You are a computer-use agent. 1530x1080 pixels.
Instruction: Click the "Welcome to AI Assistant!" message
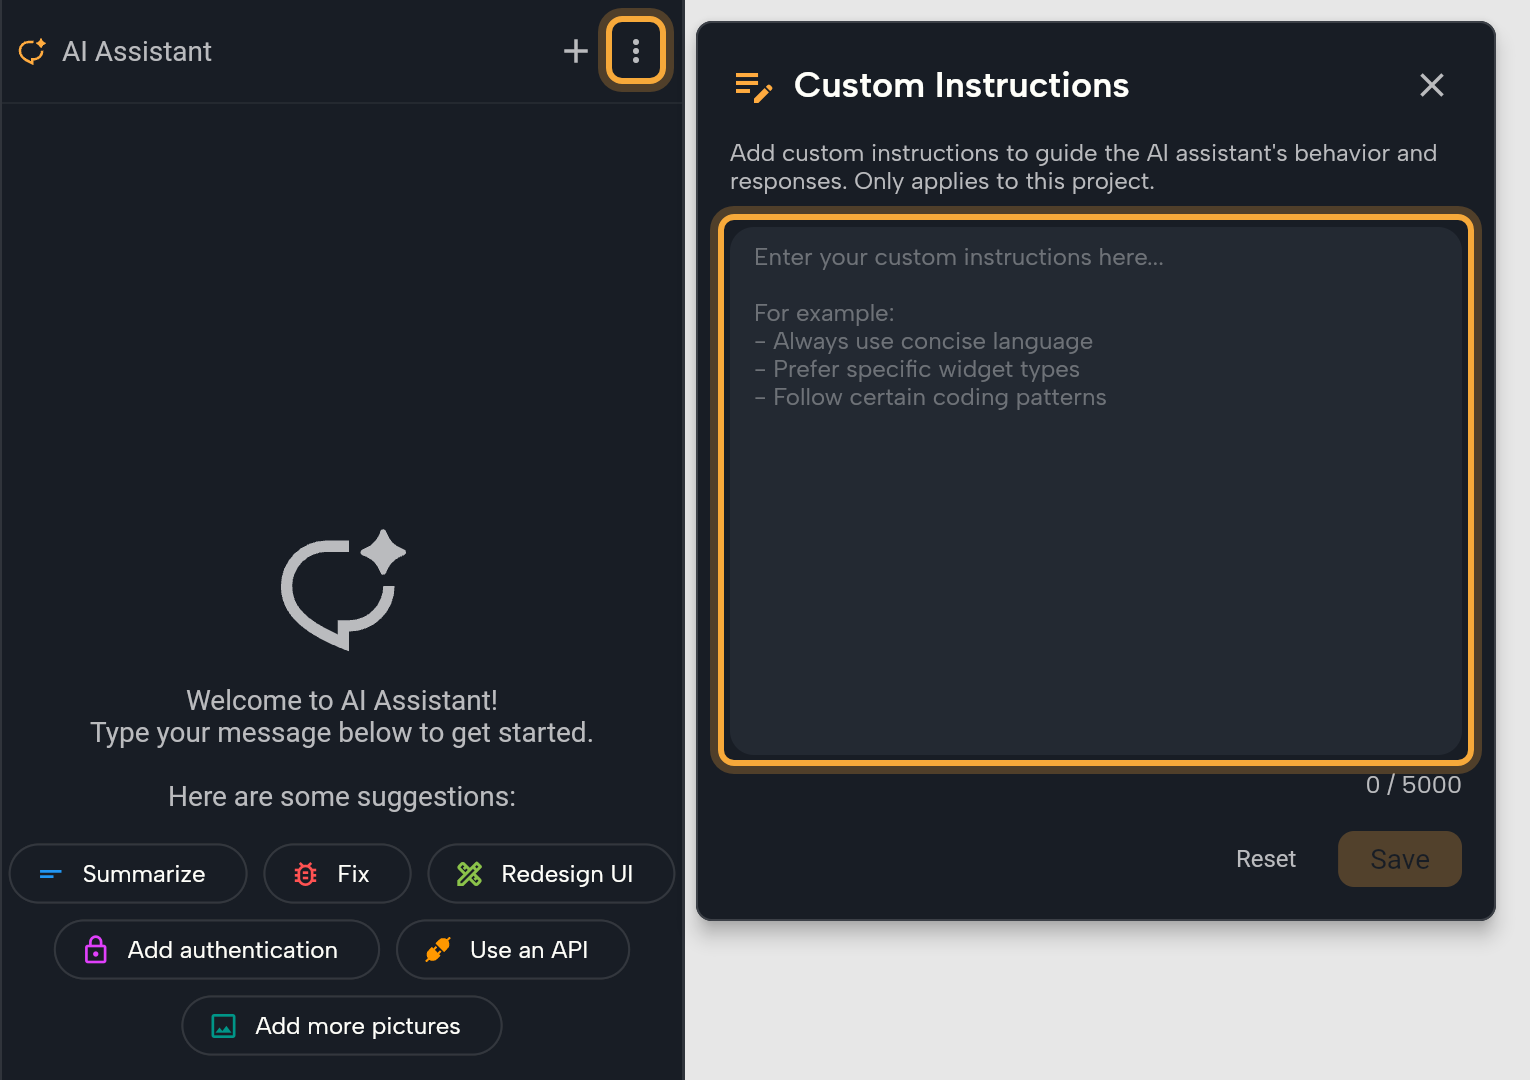coord(342,700)
